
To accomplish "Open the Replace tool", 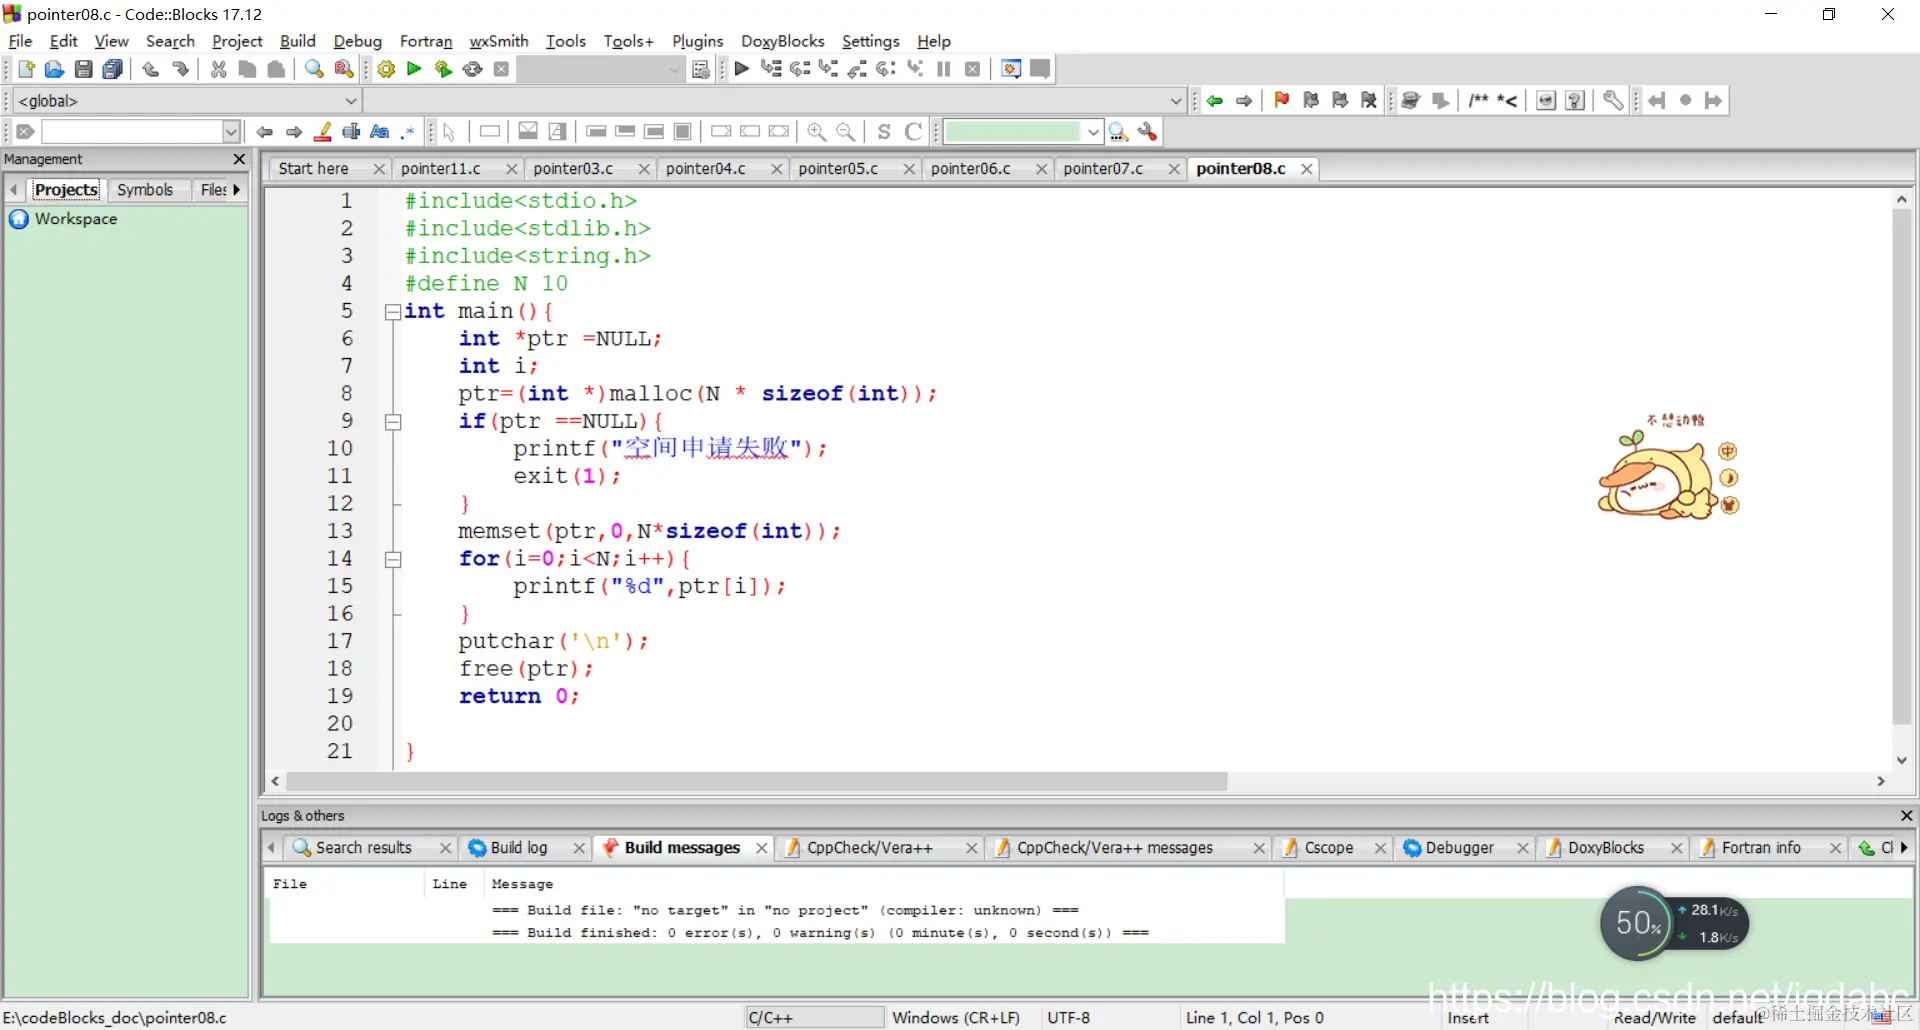I will (343, 69).
